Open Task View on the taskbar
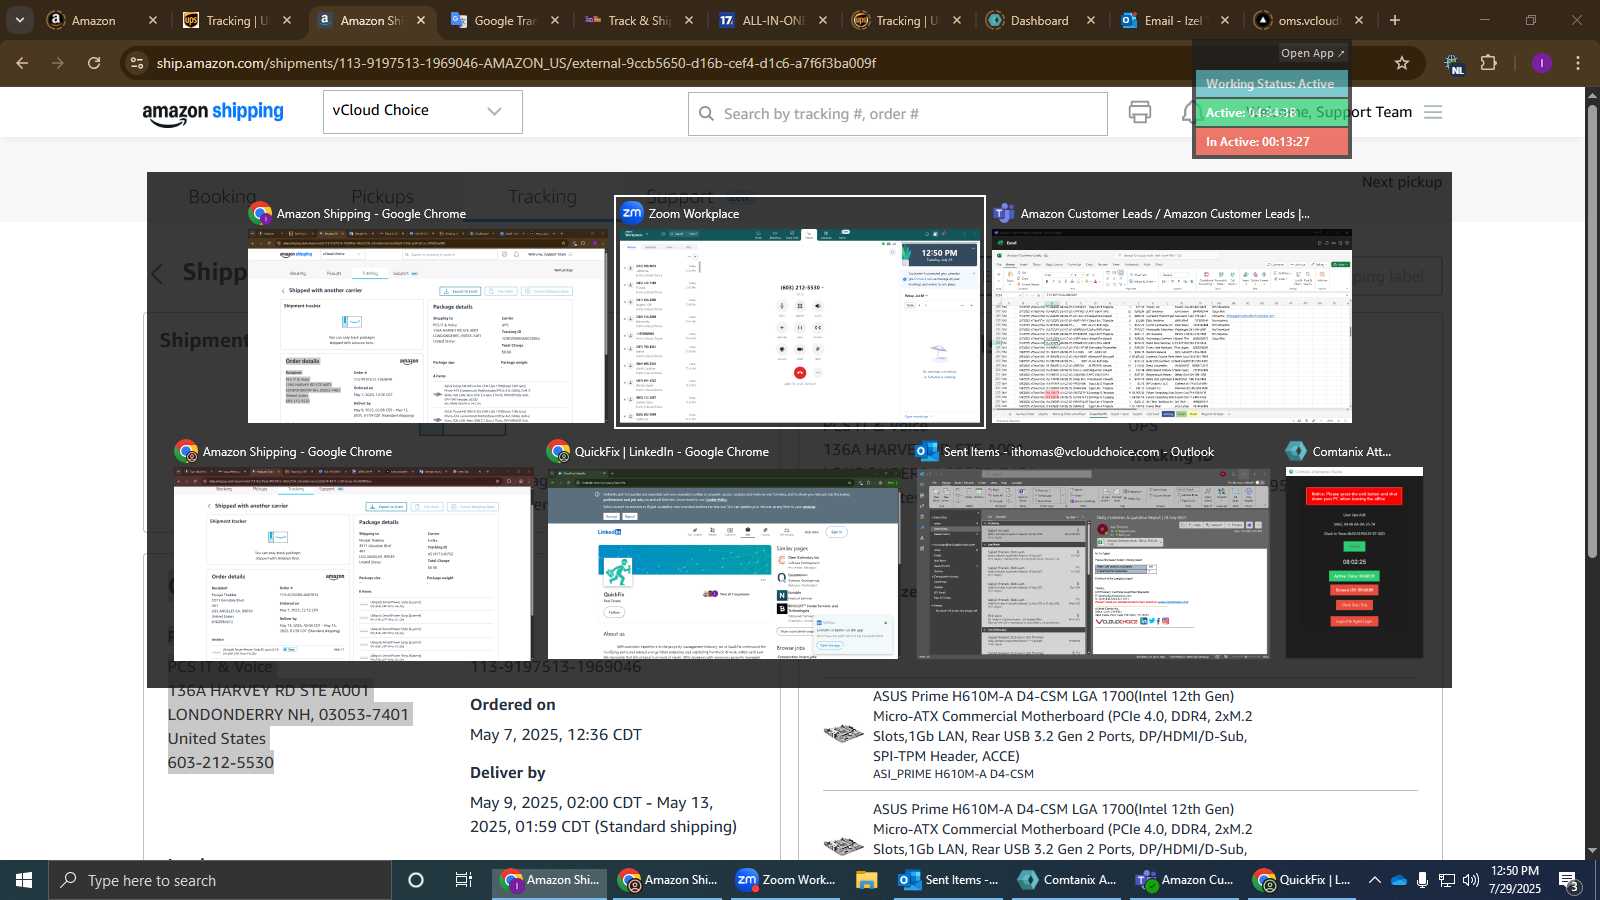Screen dimensions: 1600x900 pyautogui.click(x=464, y=880)
